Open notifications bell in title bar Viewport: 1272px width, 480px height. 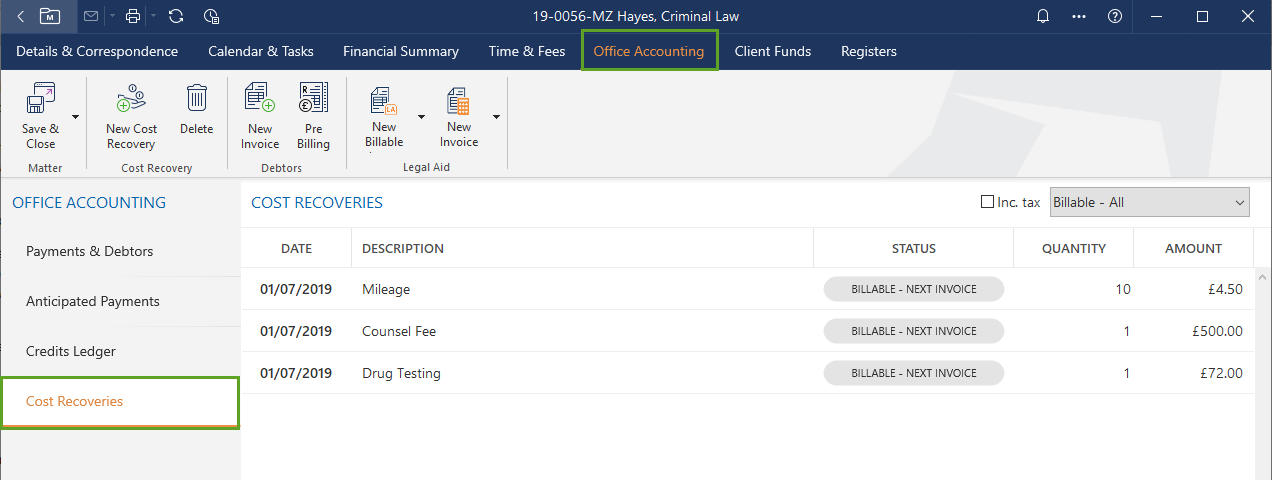coord(1043,16)
